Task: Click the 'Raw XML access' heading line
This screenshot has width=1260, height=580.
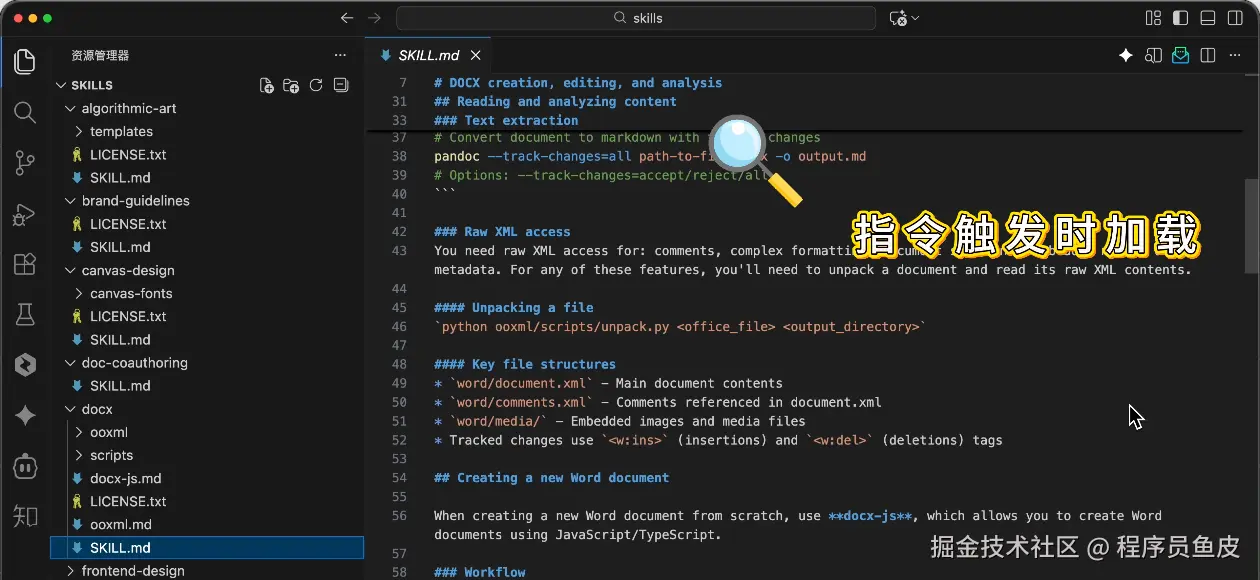Action: (502, 231)
